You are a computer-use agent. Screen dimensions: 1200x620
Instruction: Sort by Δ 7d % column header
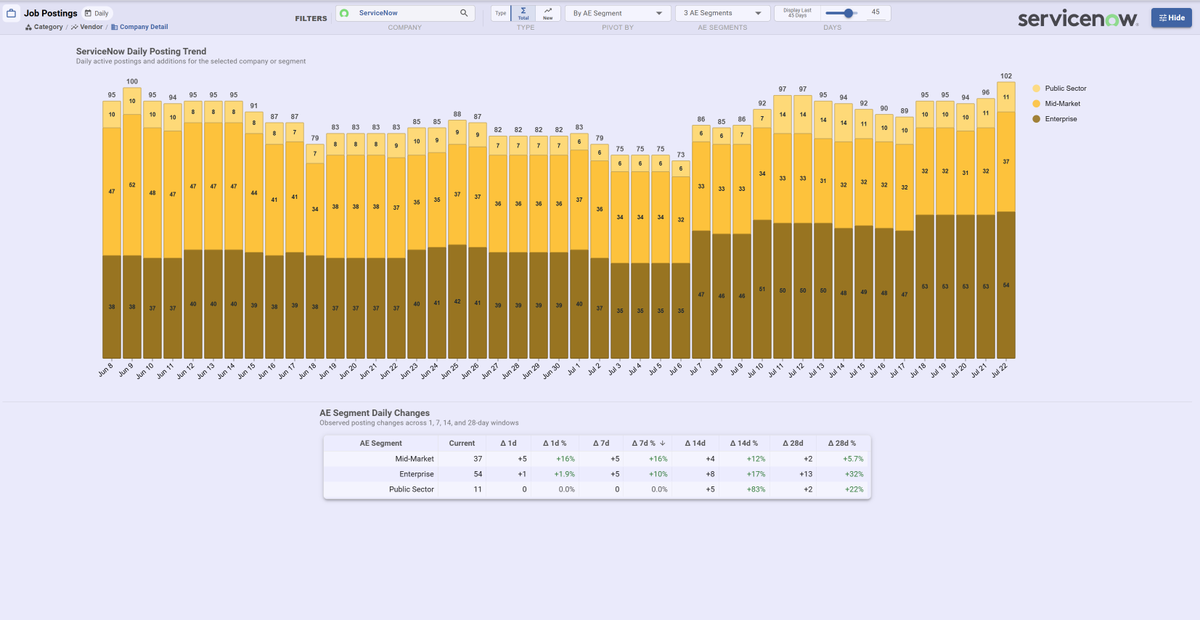(648, 443)
